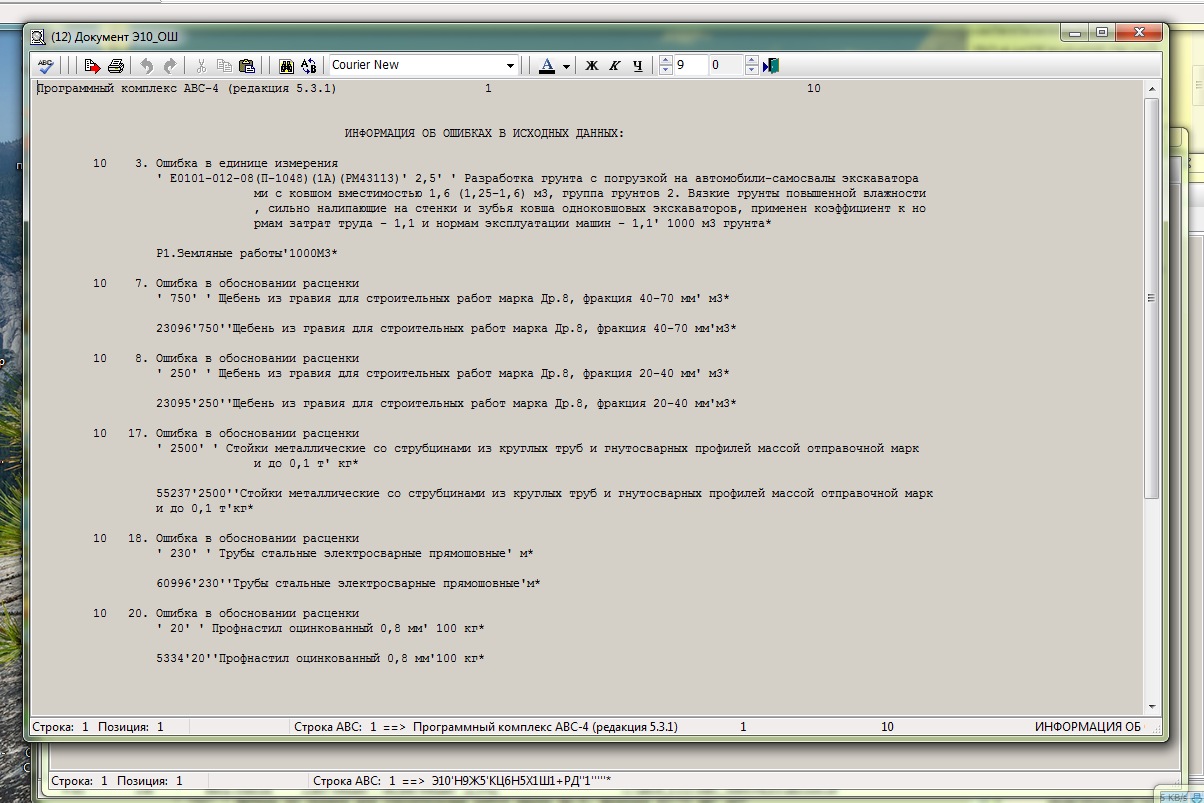Toggle bold formatting Ж
This screenshot has width=1204, height=803.
pos(591,65)
